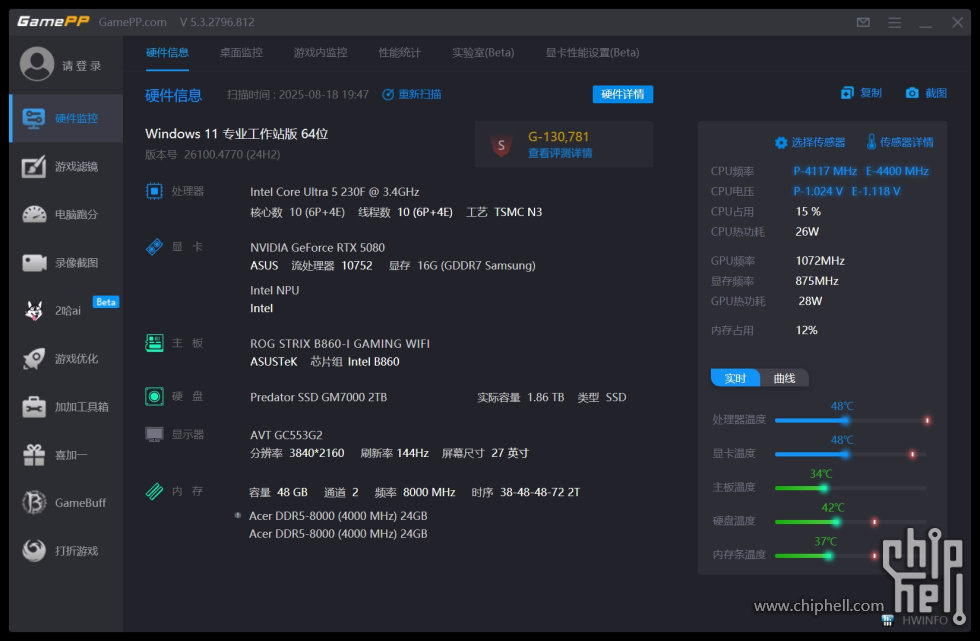The height and width of the screenshot is (641, 980).
Task: Click the 硬盘温度 temperature bar
Action: [852, 522]
